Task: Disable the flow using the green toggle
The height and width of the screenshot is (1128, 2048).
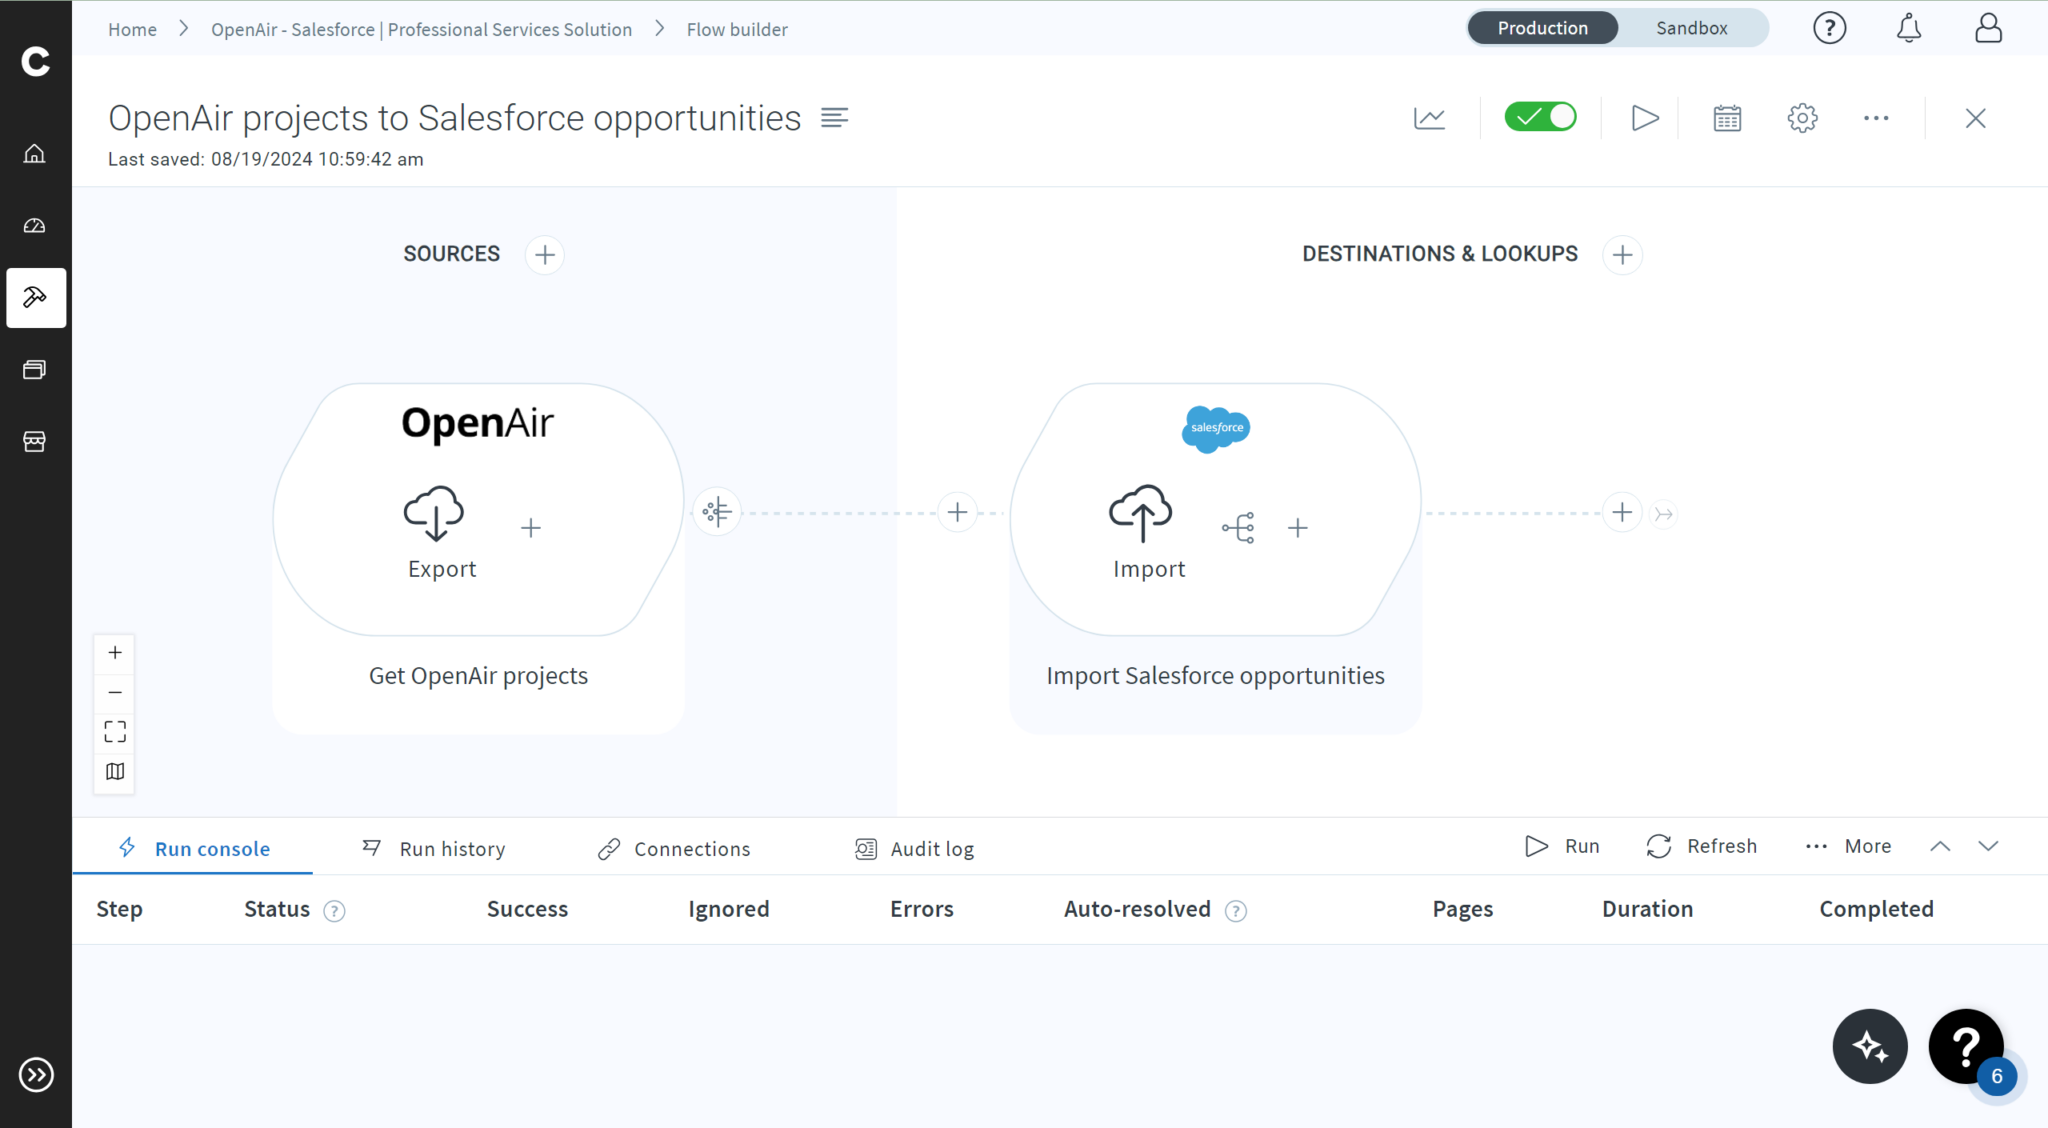Action: click(1541, 116)
